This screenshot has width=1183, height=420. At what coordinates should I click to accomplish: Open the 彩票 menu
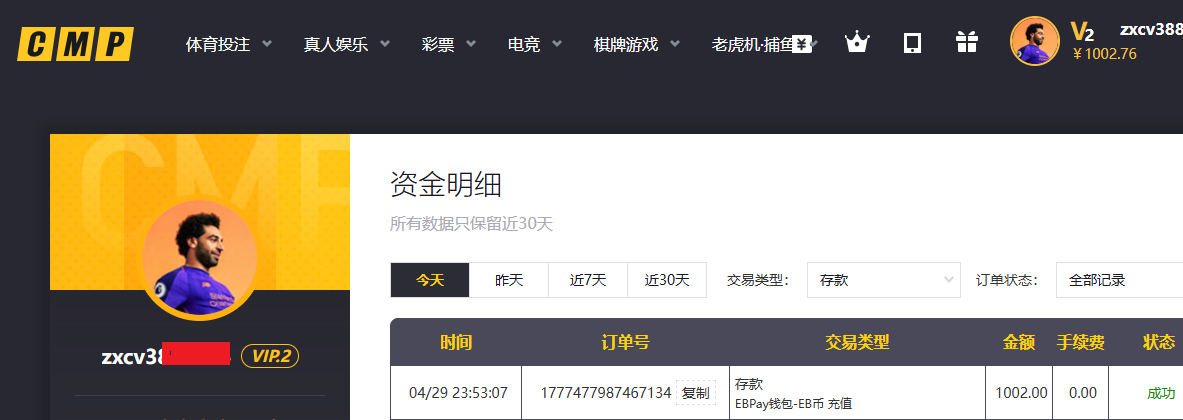tap(438, 44)
